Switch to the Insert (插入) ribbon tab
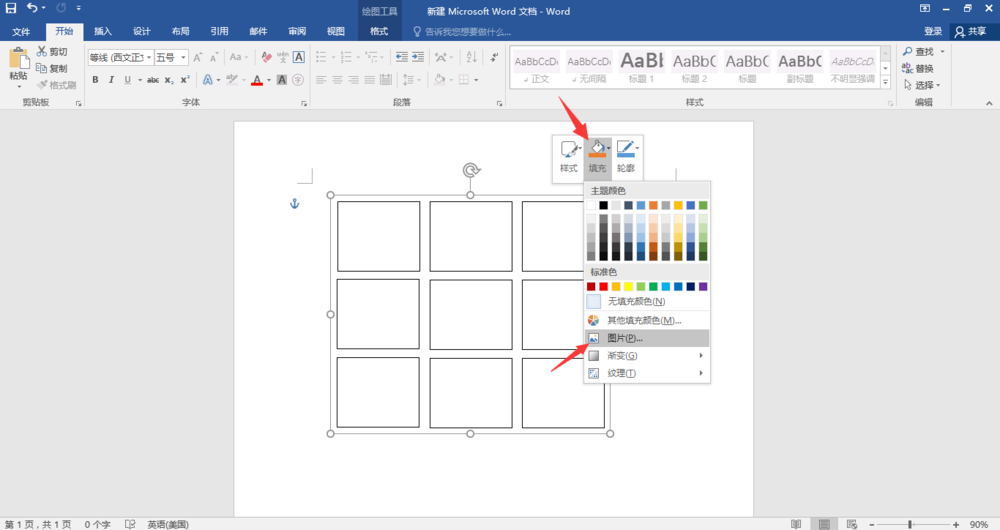The height and width of the screenshot is (530, 1000). pos(103,32)
